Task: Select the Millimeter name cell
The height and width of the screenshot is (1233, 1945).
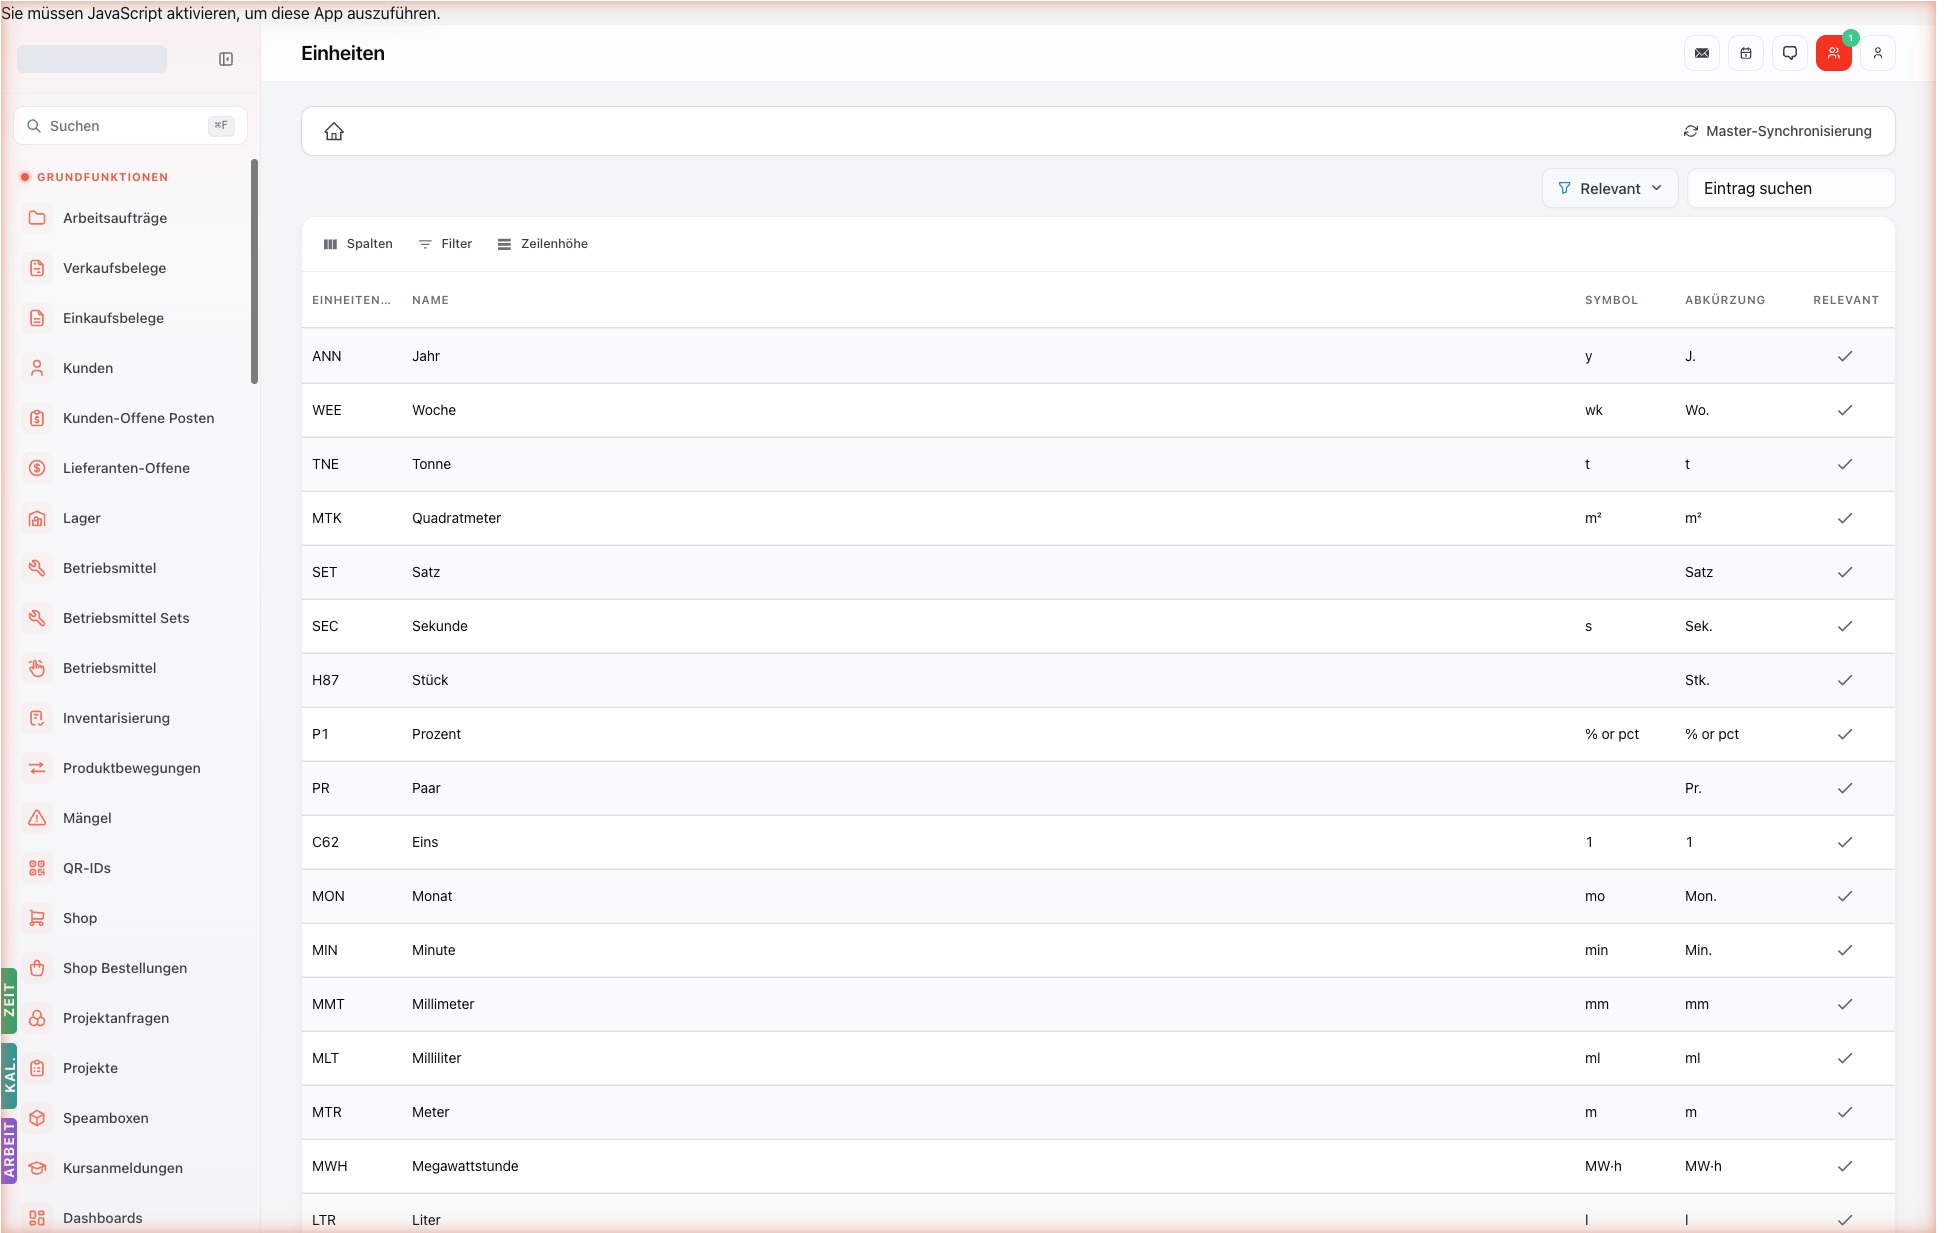Action: pos(988,1004)
